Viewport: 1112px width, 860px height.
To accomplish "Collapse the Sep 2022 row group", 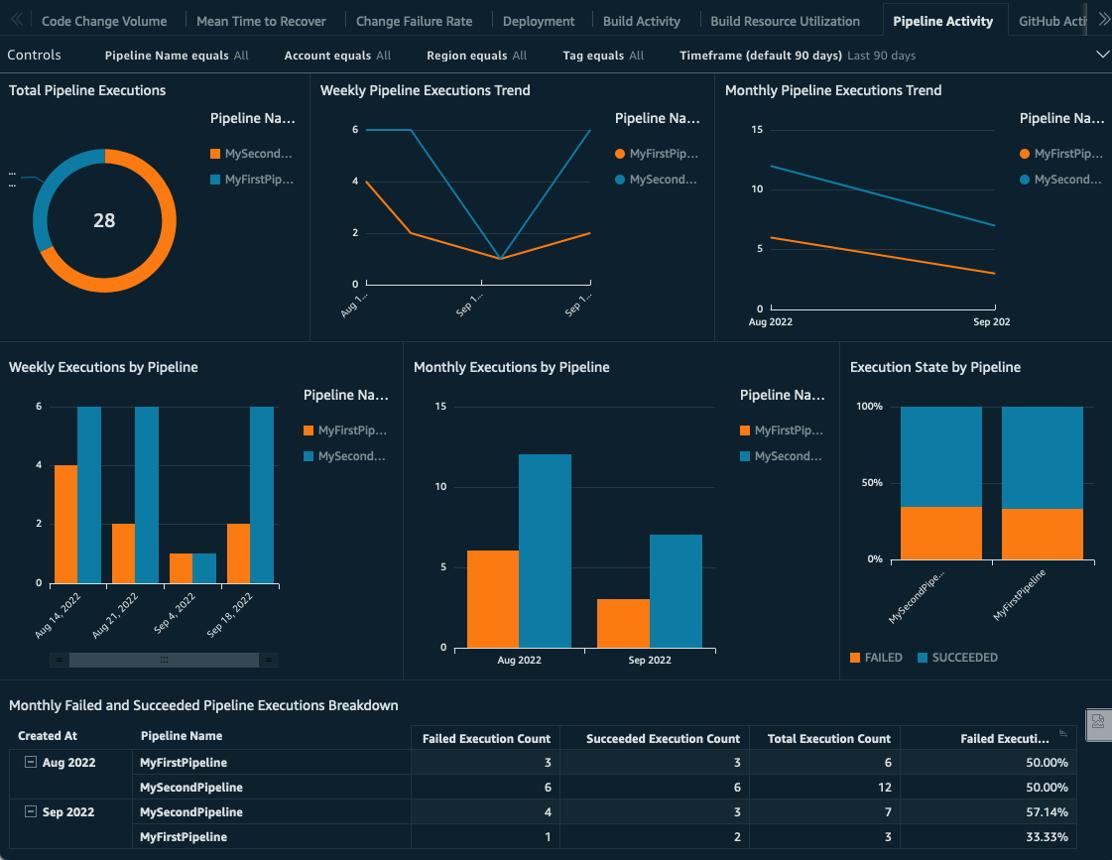I will [30, 812].
